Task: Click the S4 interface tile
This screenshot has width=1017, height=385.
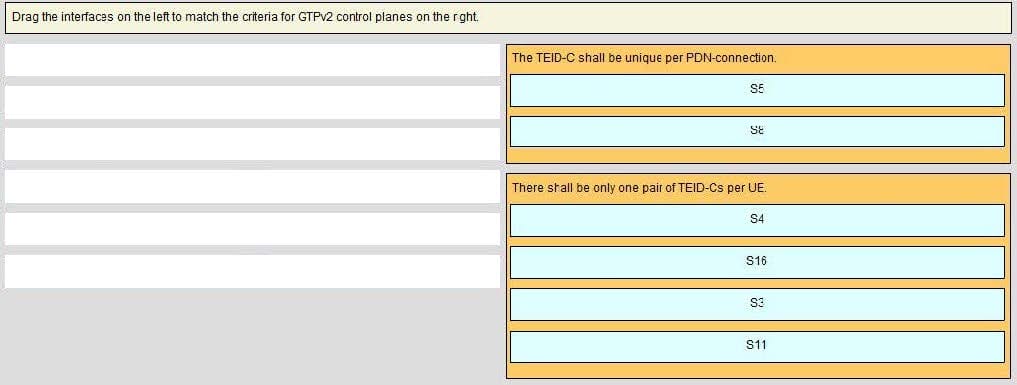Action: tap(757, 220)
